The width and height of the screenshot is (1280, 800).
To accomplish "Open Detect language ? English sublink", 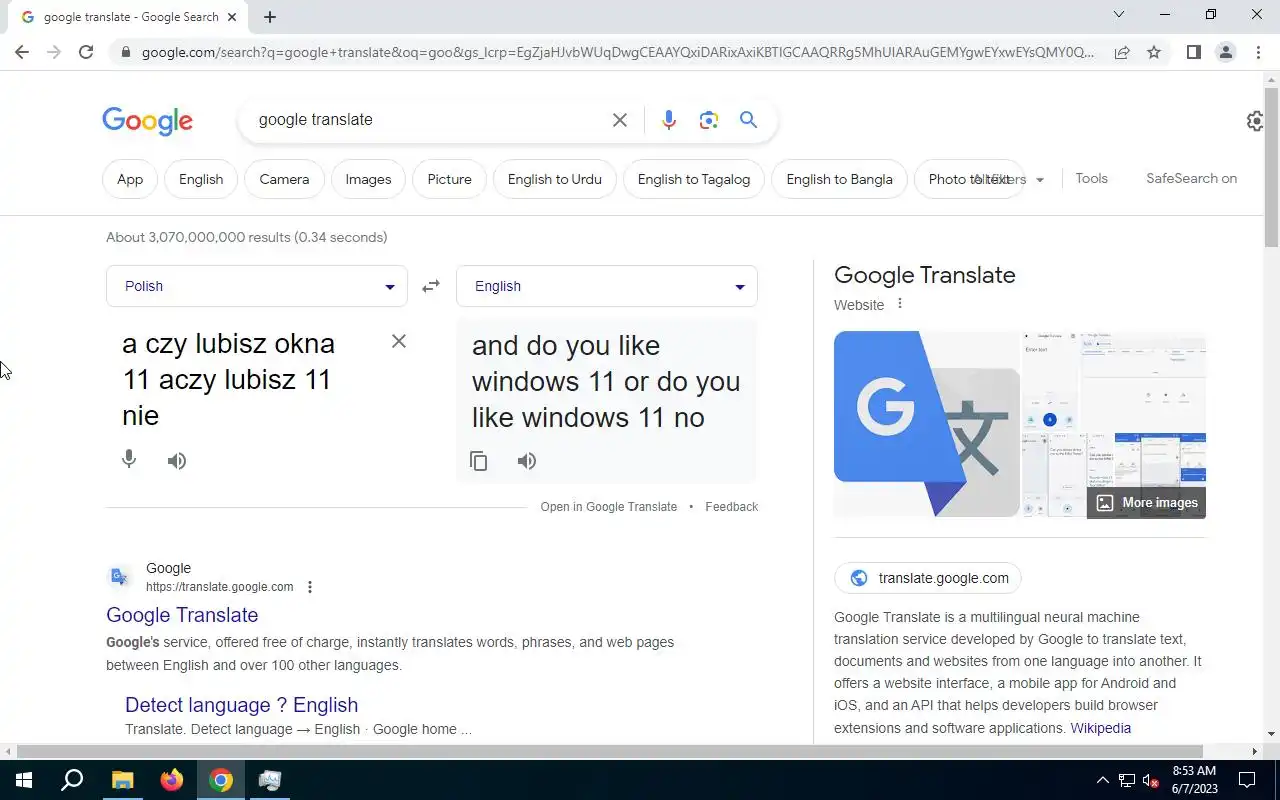I will 241,705.
